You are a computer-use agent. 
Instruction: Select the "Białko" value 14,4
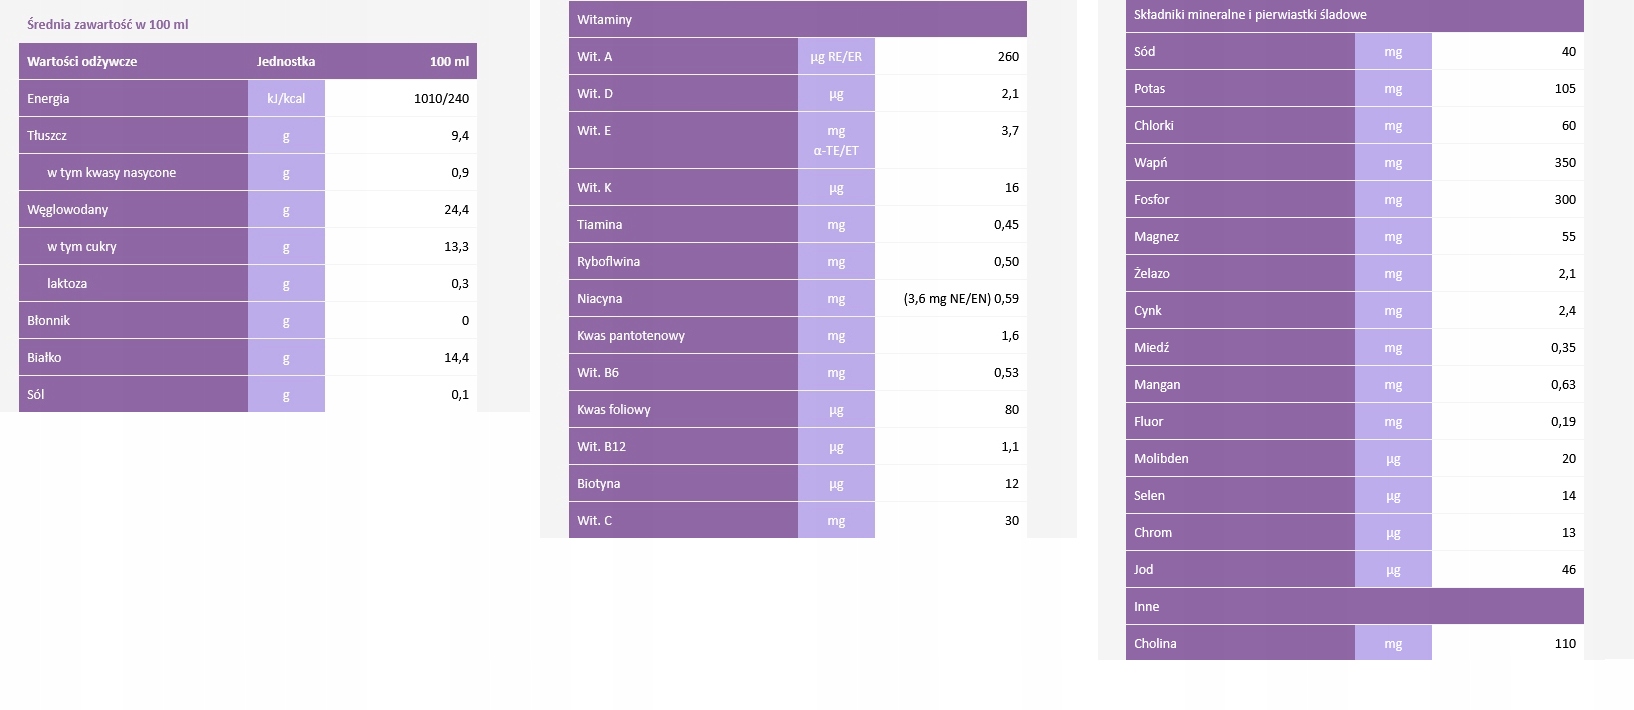[x=456, y=357]
